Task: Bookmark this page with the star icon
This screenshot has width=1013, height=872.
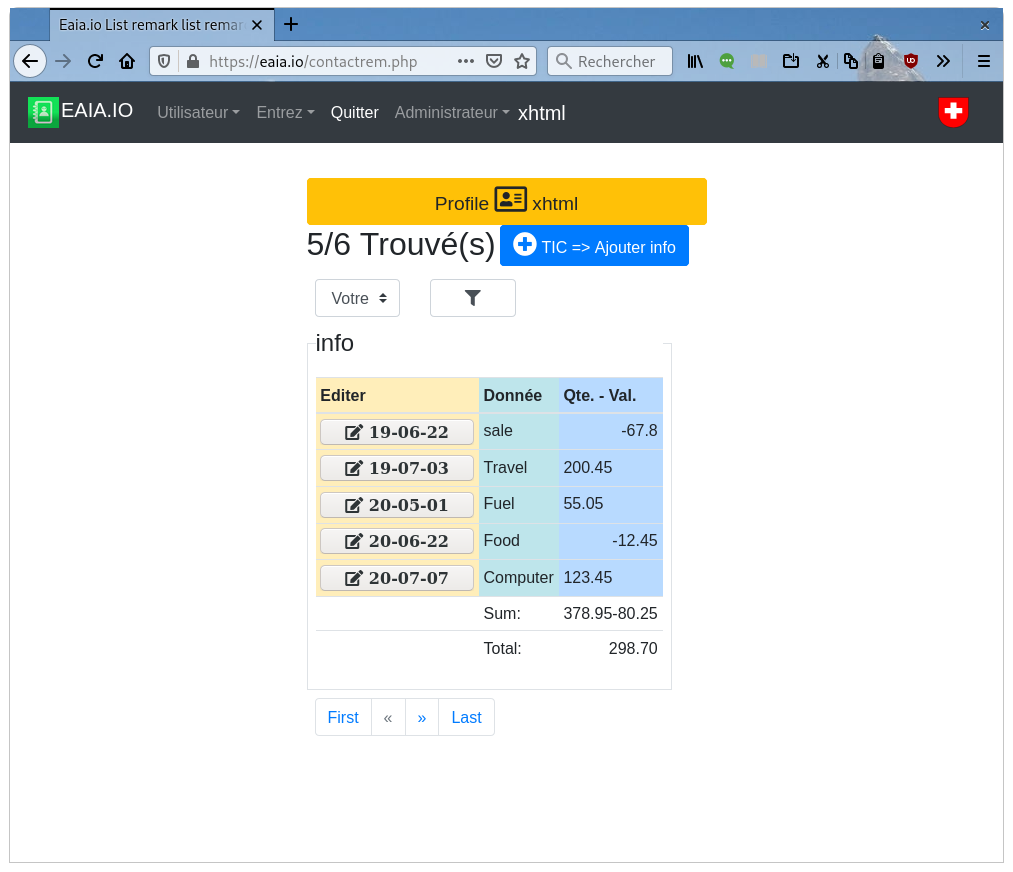Action: click(521, 61)
